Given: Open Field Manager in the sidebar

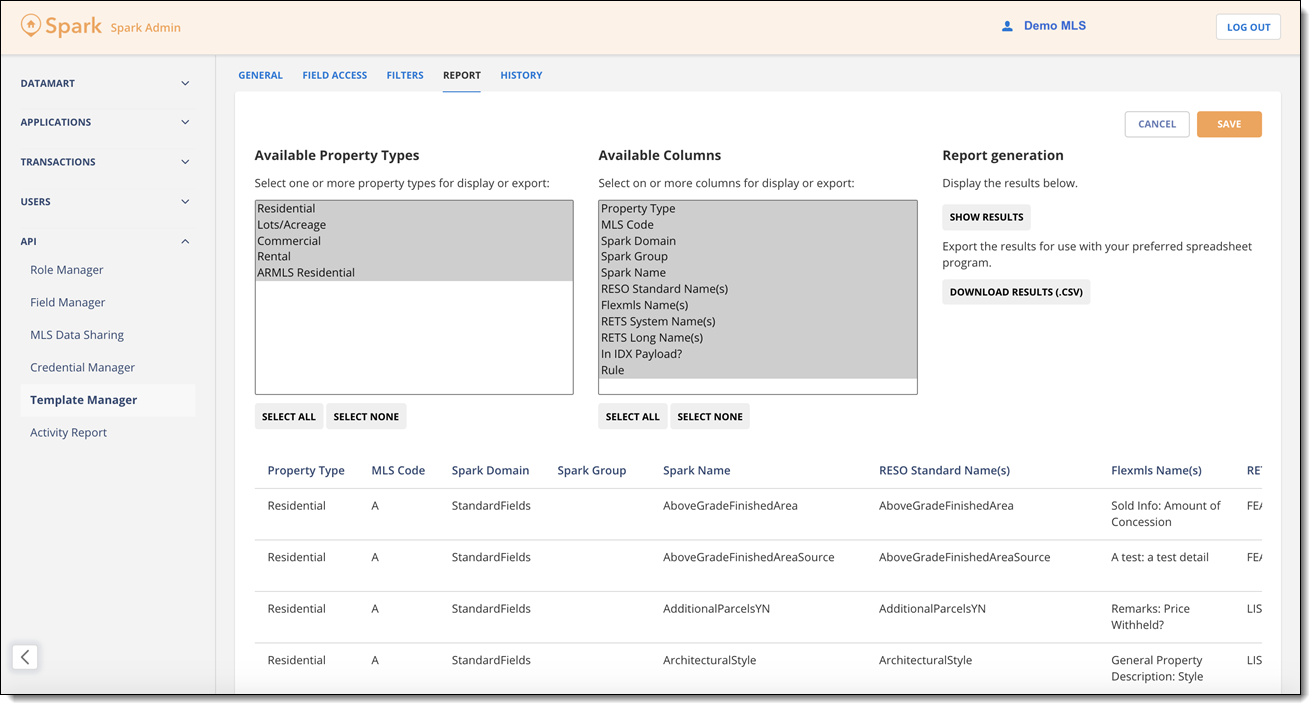Looking at the screenshot, I should click(68, 302).
